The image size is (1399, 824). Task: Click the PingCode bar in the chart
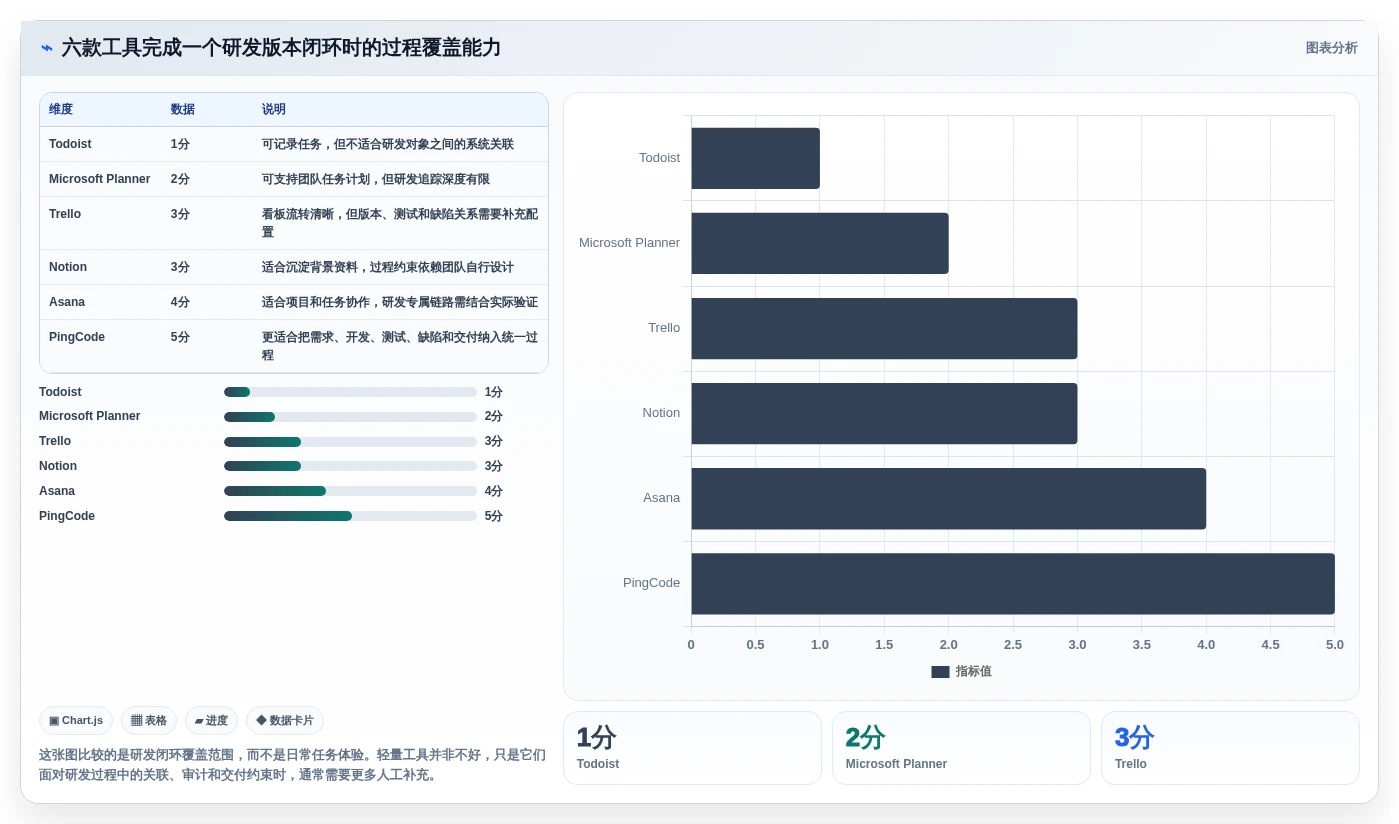pyautogui.click(x=1013, y=583)
